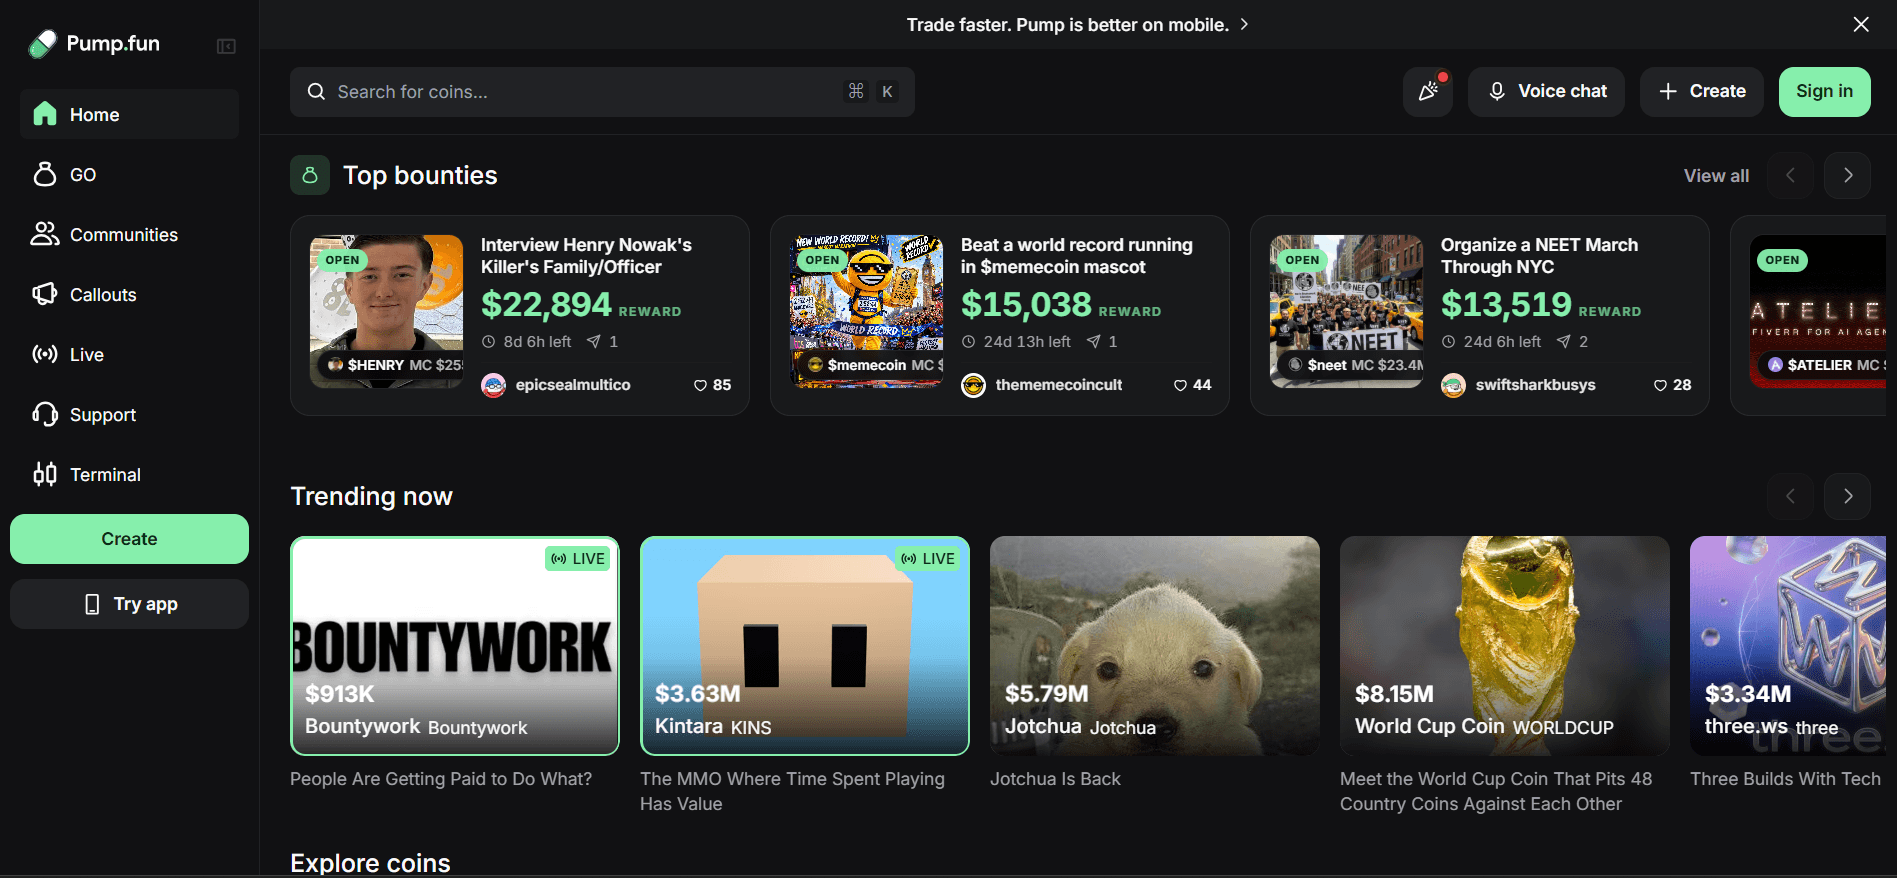The height and width of the screenshot is (878, 1897).
Task: Click the Pump.fun pill logo
Action: point(43,44)
